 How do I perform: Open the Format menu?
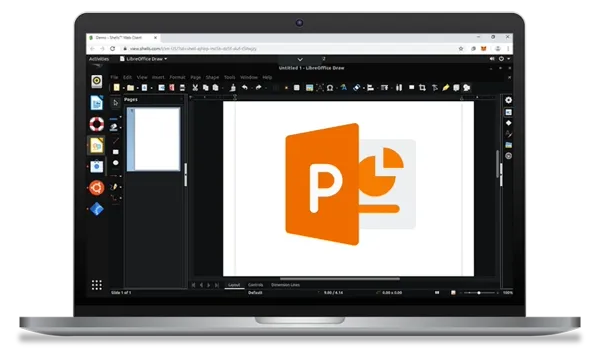(x=177, y=77)
